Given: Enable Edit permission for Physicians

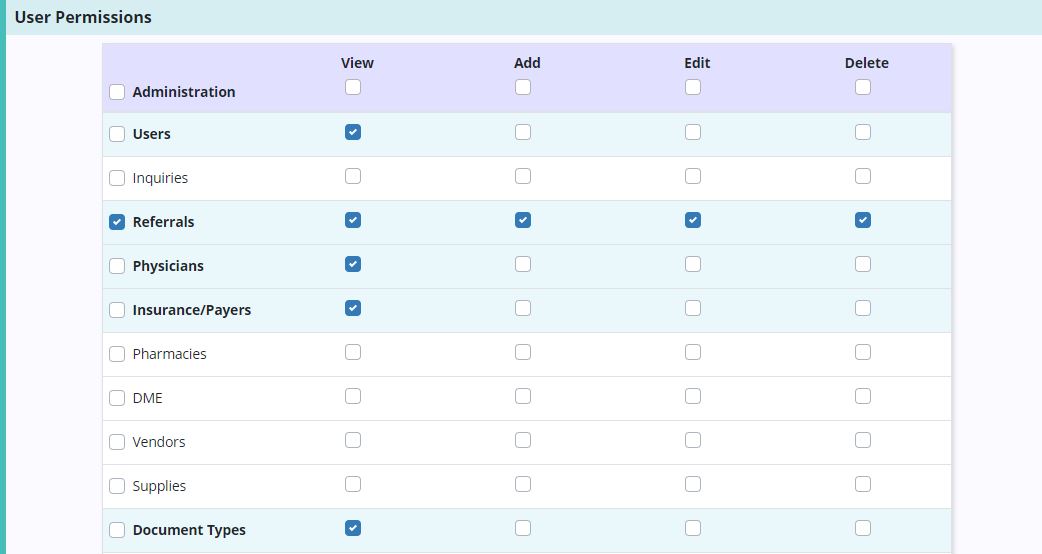Looking at the screenshot, I should pyautogui.click(x=693, y=264).
